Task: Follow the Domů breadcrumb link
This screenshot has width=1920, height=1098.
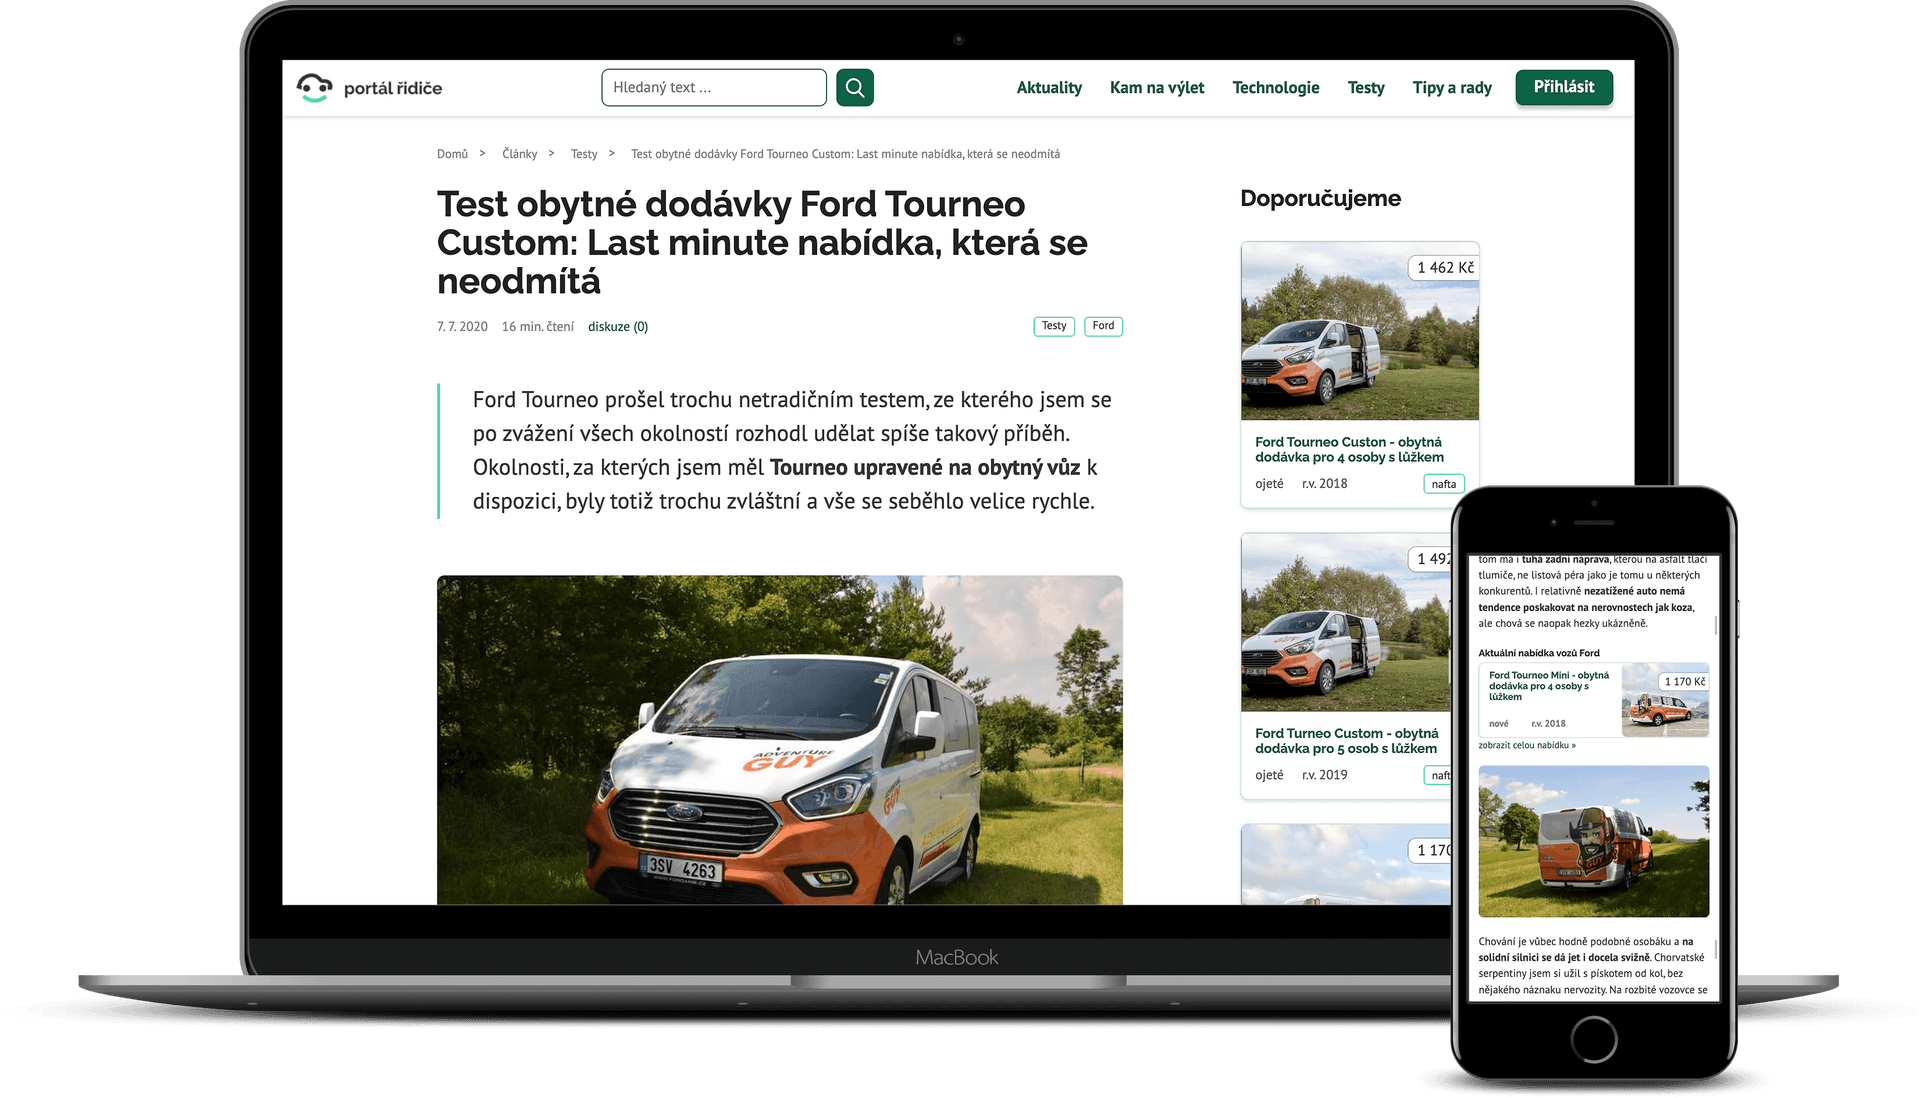Action: (x=452, y=154)
